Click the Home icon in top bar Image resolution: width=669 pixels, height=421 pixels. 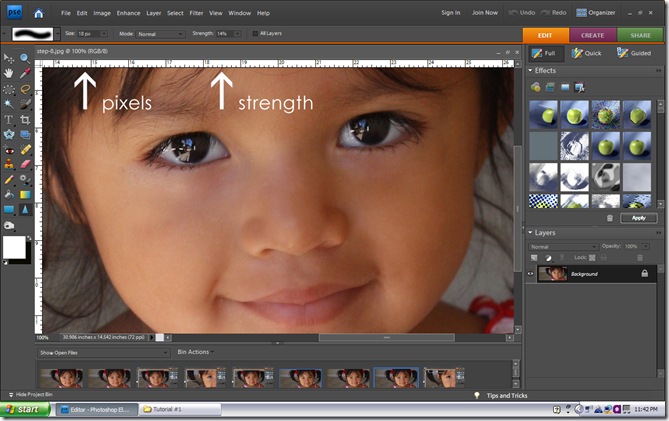click(x=38, y=13)
